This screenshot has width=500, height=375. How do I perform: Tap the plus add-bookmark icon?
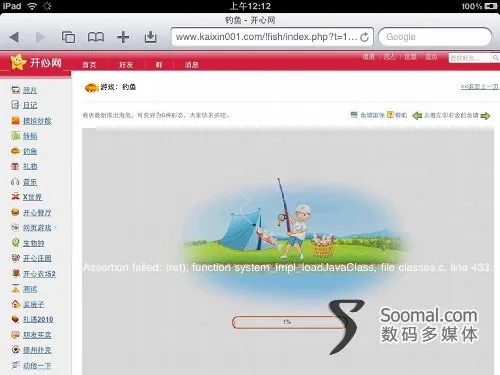[x=123, y=37]
